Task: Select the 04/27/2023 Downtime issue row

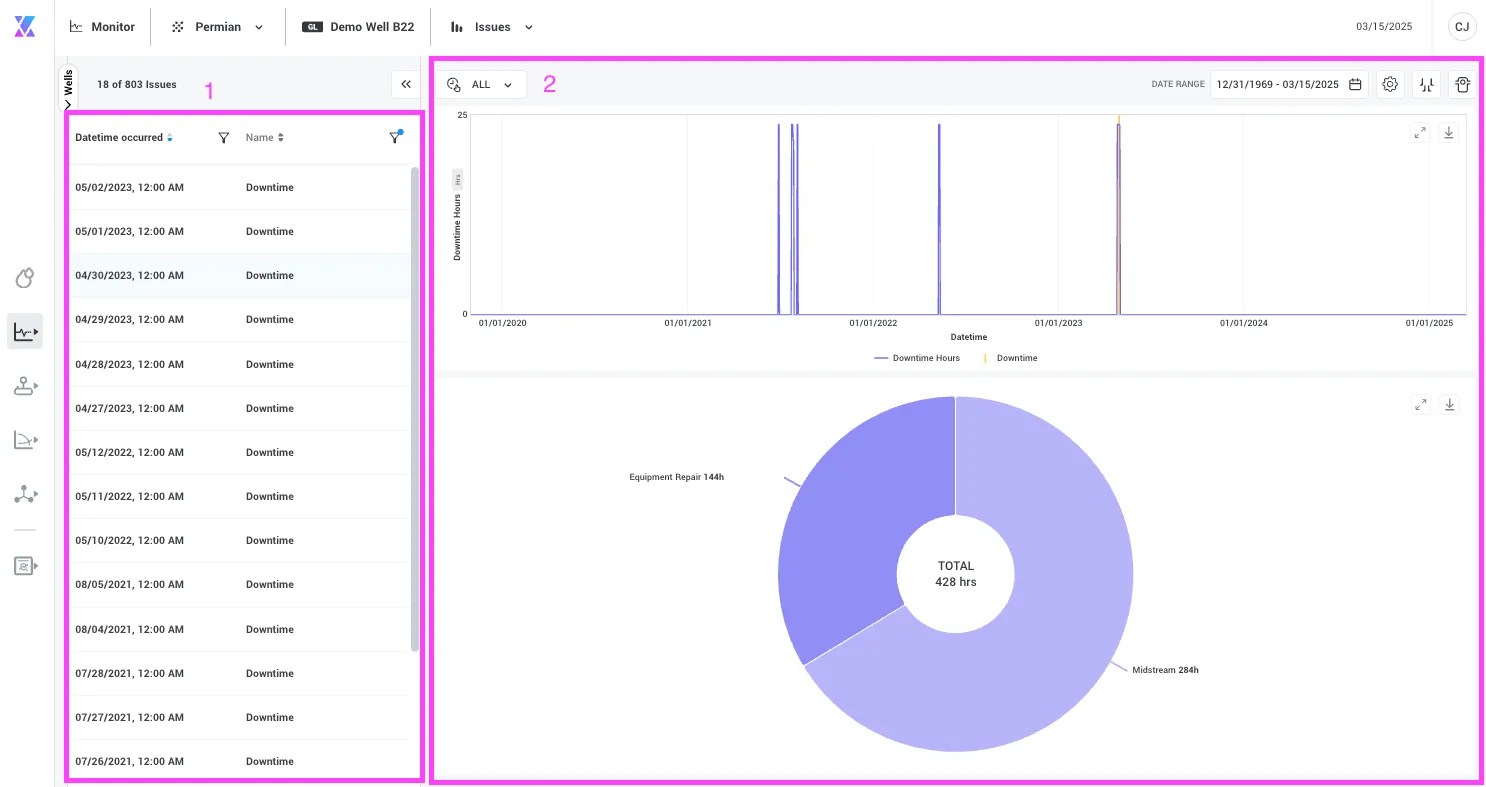Action: point(240,409)
